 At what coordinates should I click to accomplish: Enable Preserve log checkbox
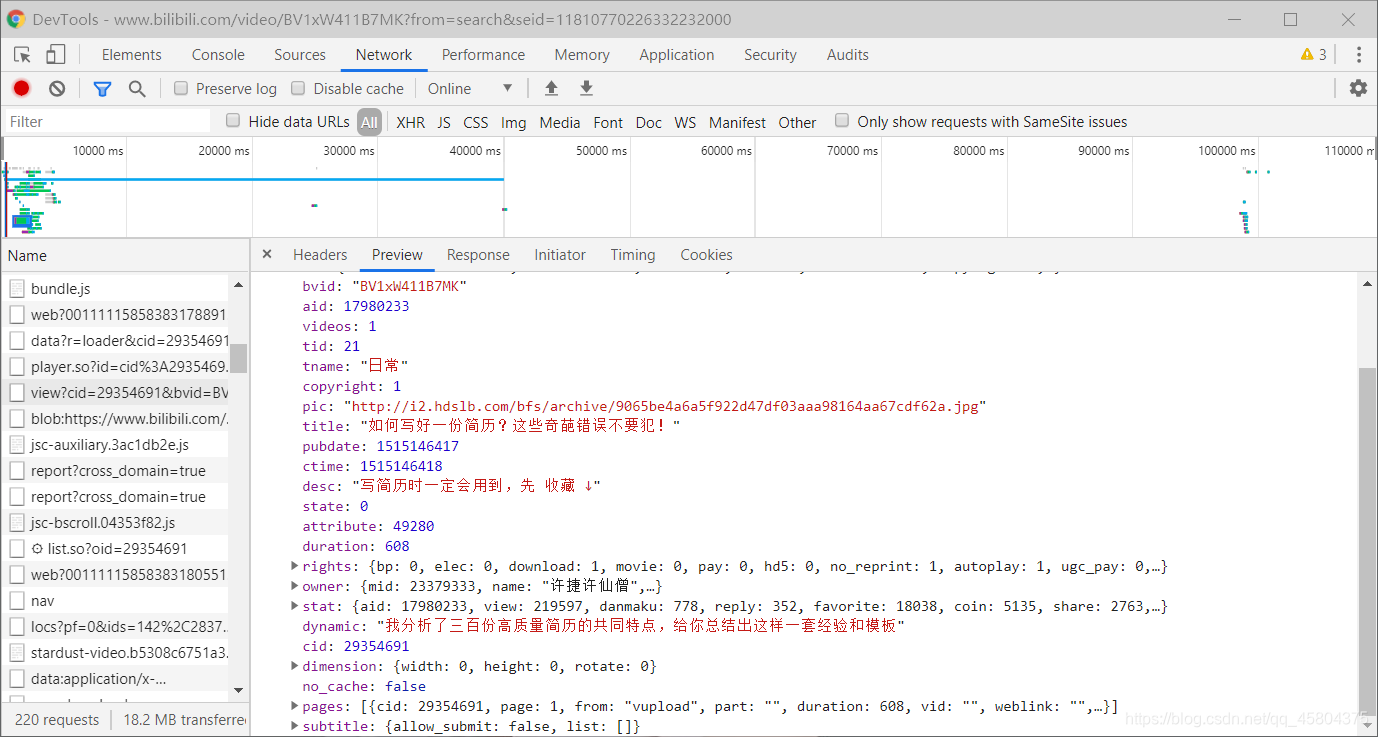pyautogui.click(x=181, y=88)
